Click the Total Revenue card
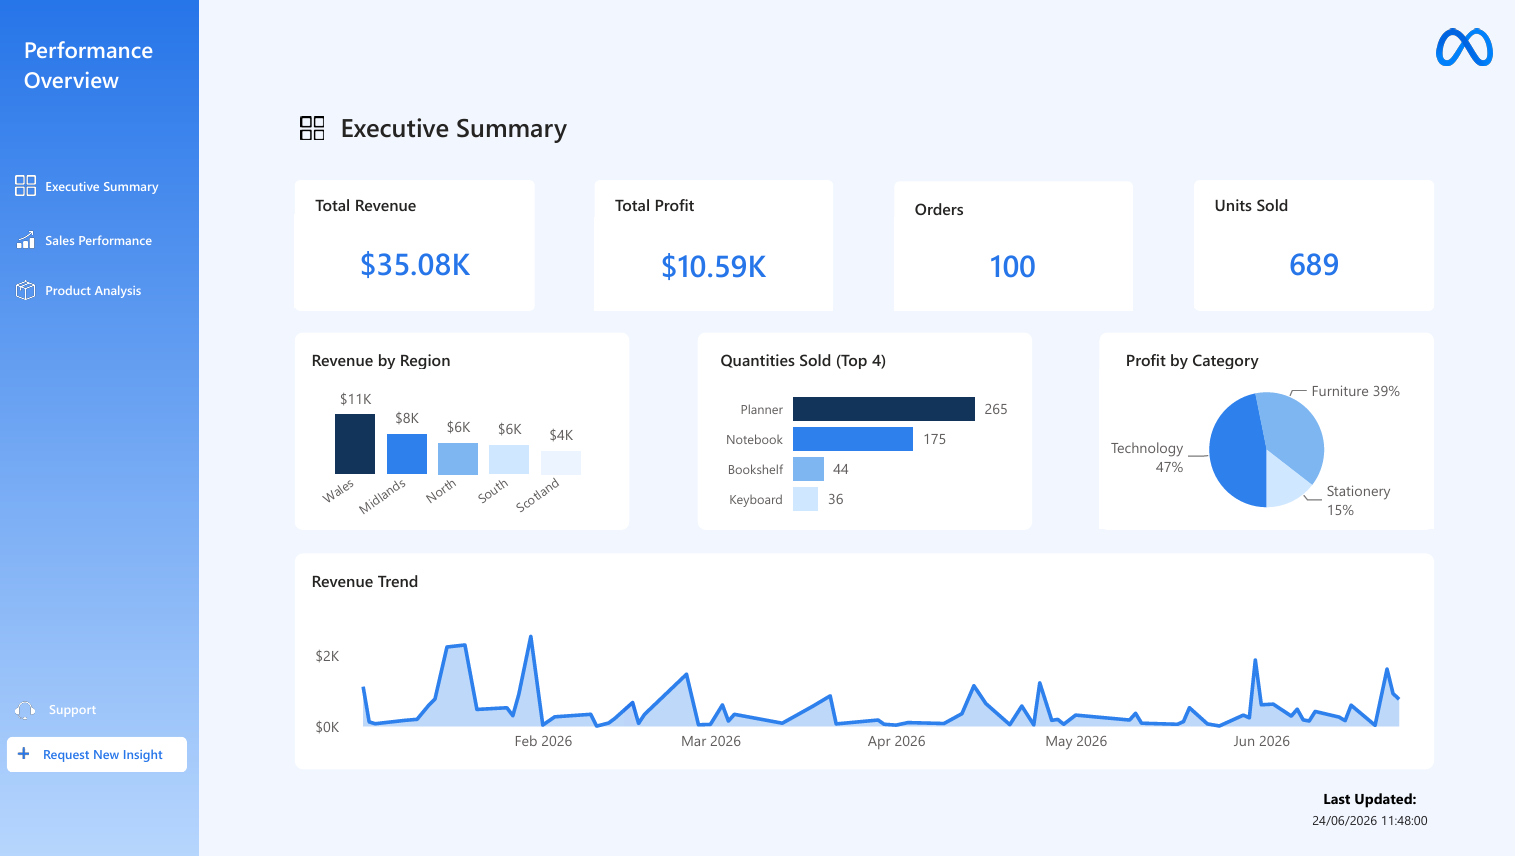 (x=414, y=245)
